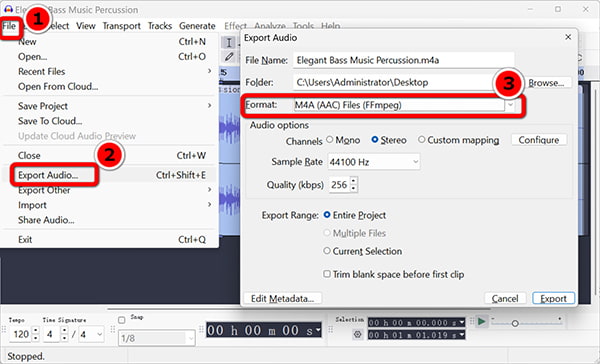
Task: Open the selection start time format arrow
Action: 462,323
